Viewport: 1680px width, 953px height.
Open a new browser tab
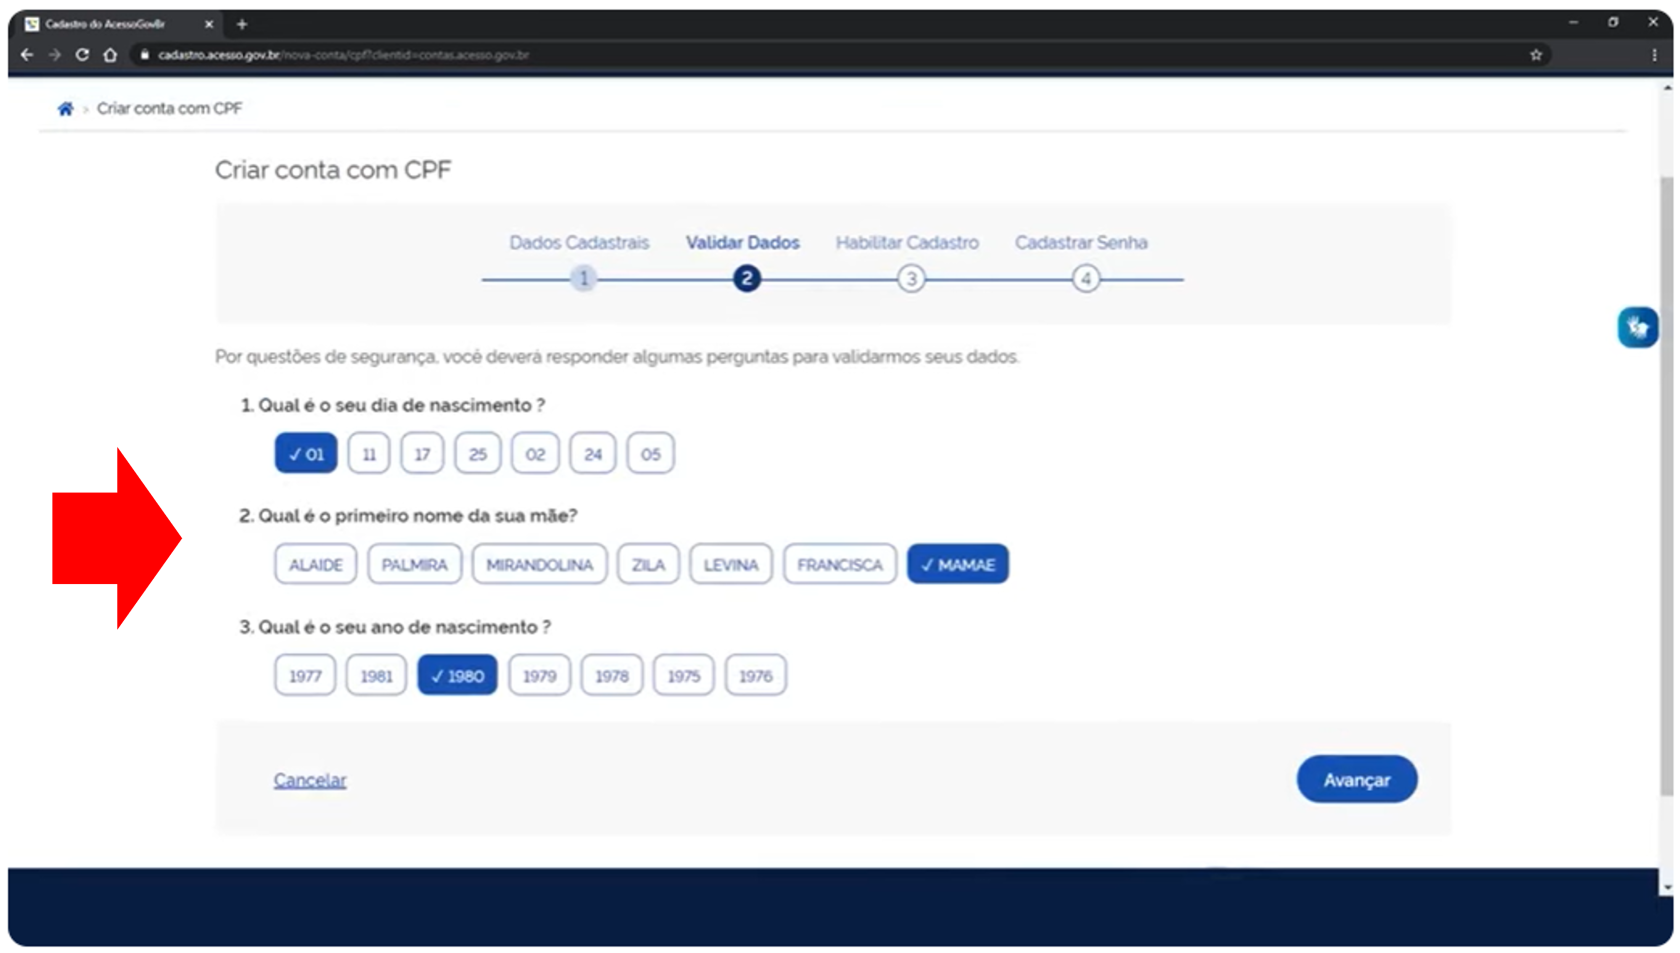242,24
